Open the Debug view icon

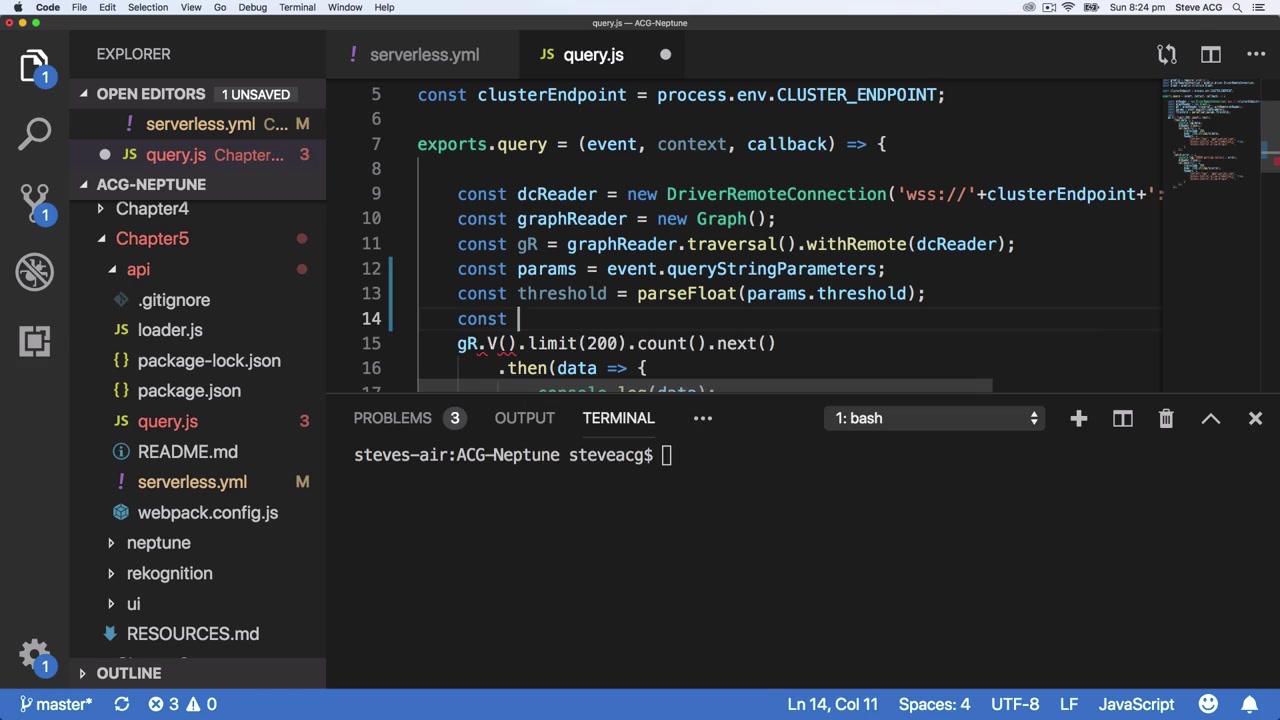pos(35,271)
